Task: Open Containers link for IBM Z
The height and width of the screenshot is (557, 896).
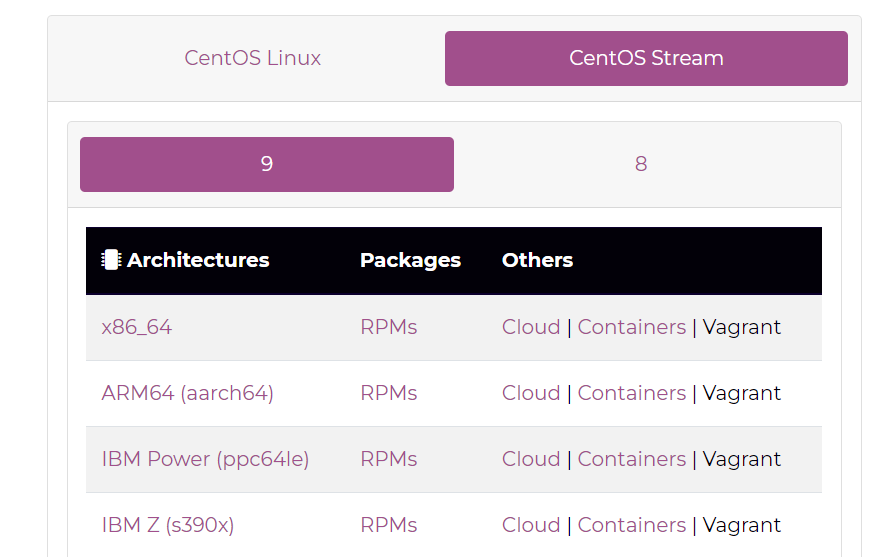Action: click(632, 525)
